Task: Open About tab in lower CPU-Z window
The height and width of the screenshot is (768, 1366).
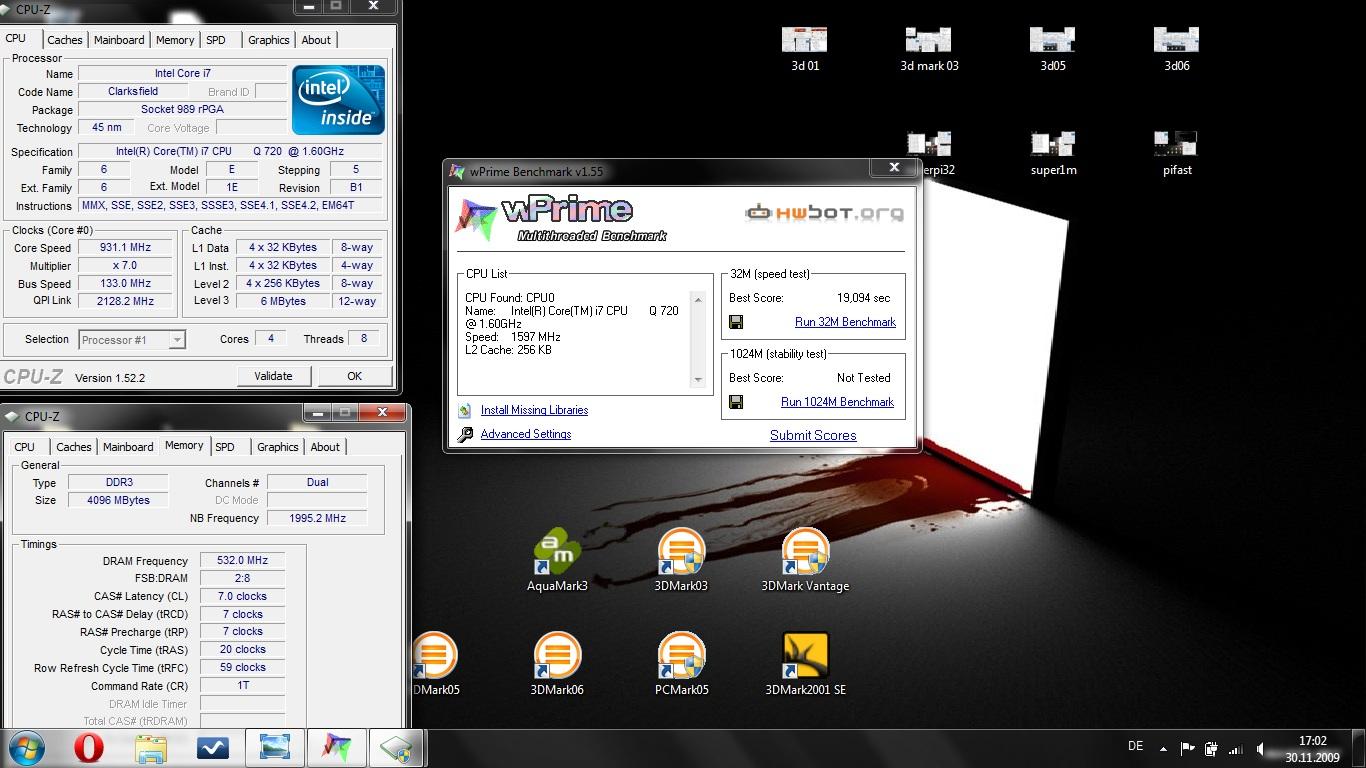Action: tap(325, 447)
